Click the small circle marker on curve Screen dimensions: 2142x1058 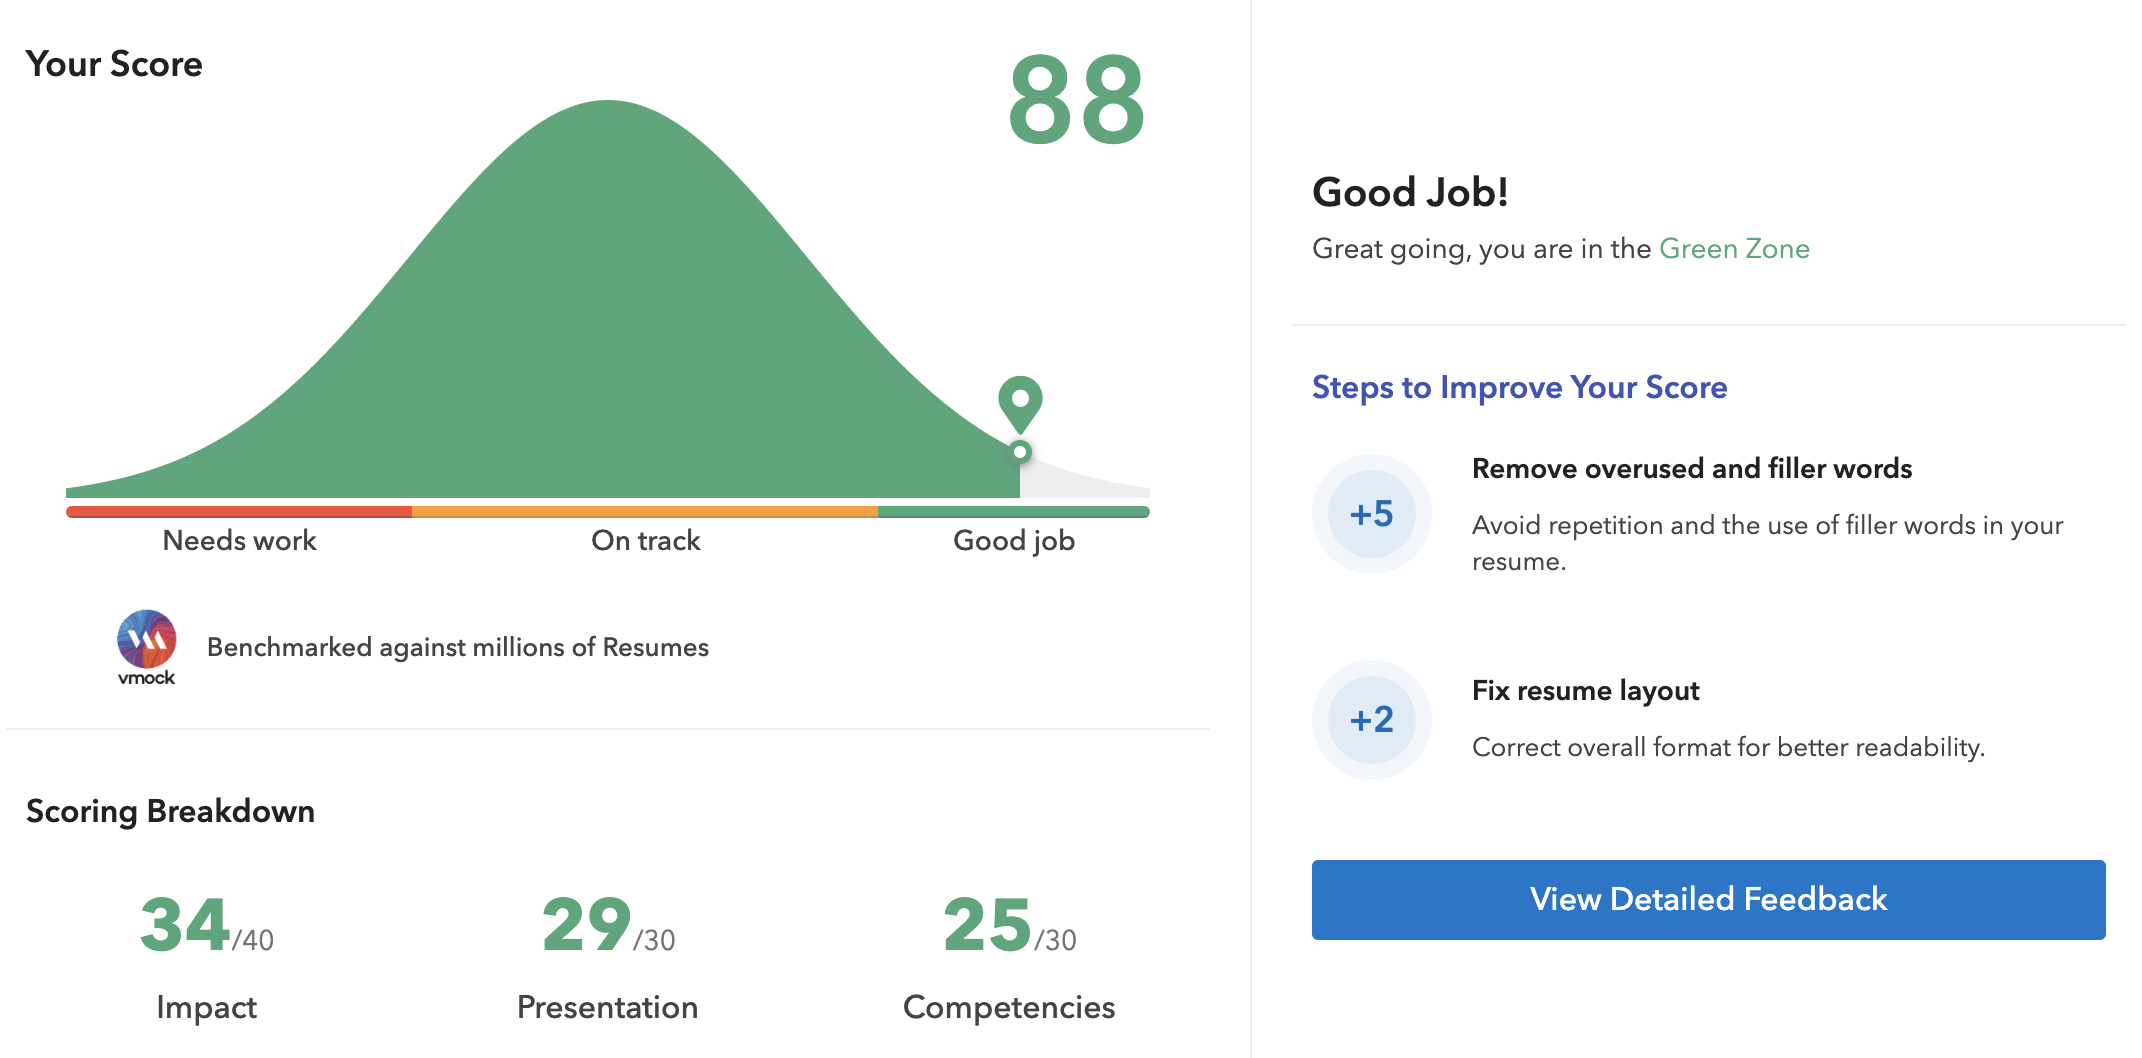[1020, 452]
